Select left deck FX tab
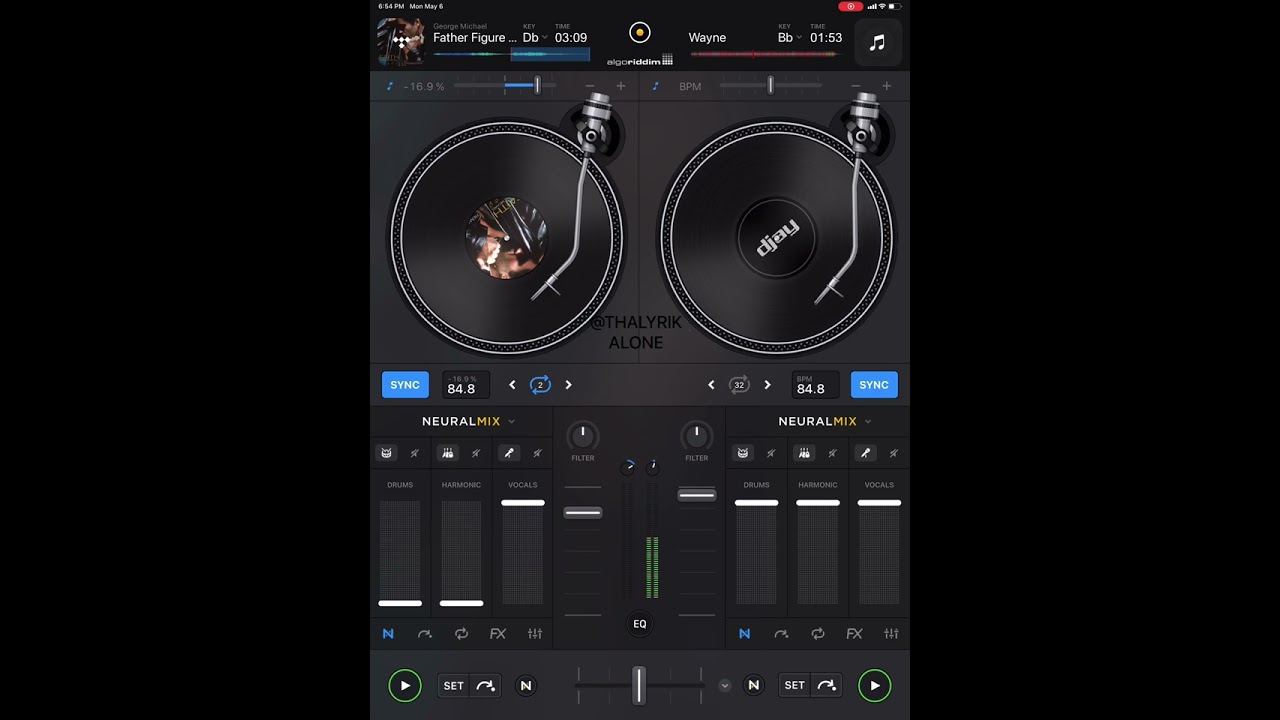The width and height of the screenshot is (1280, 720). 498,634
